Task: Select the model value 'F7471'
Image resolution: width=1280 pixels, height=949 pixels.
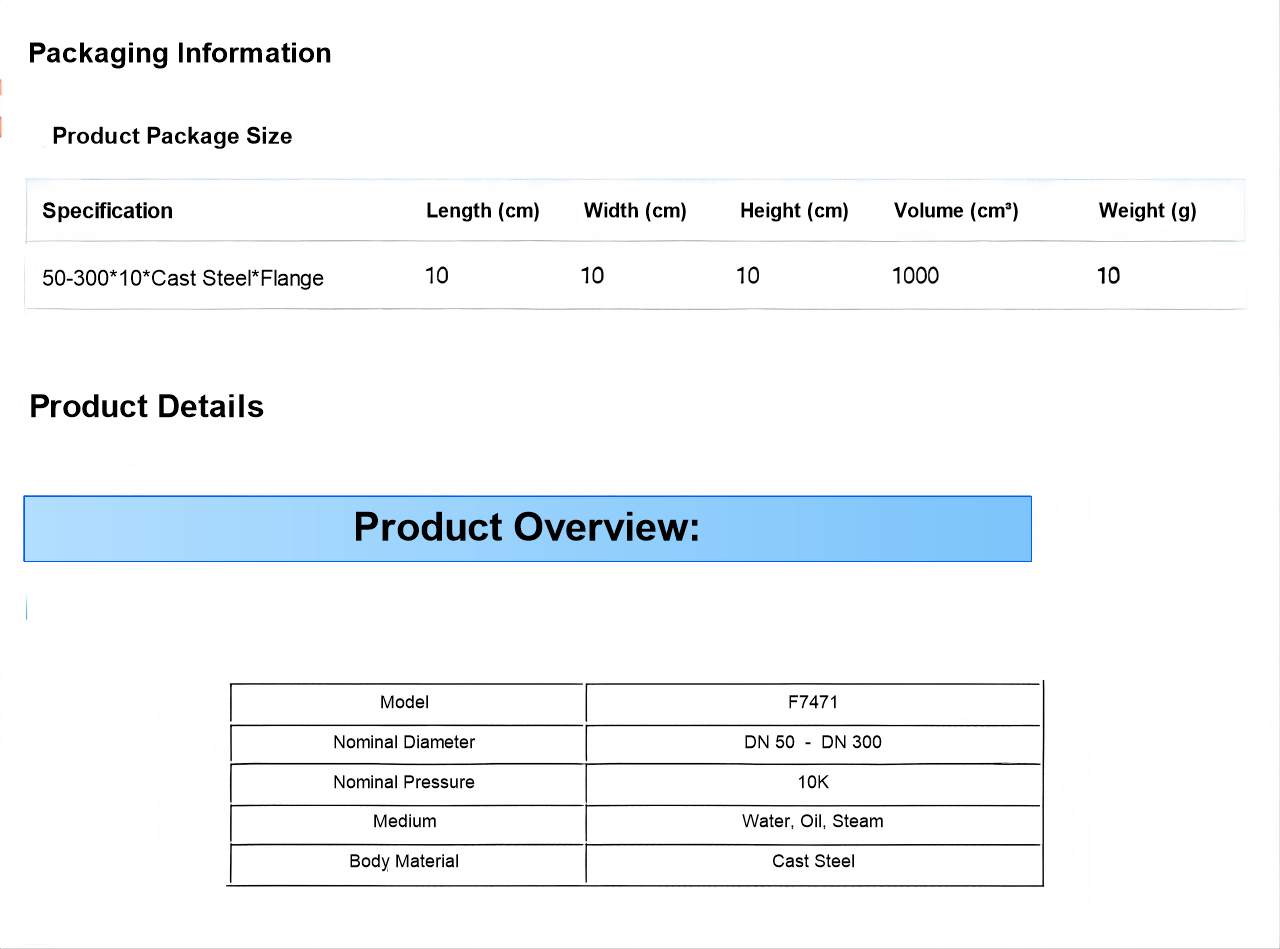Action: (813, 703)
